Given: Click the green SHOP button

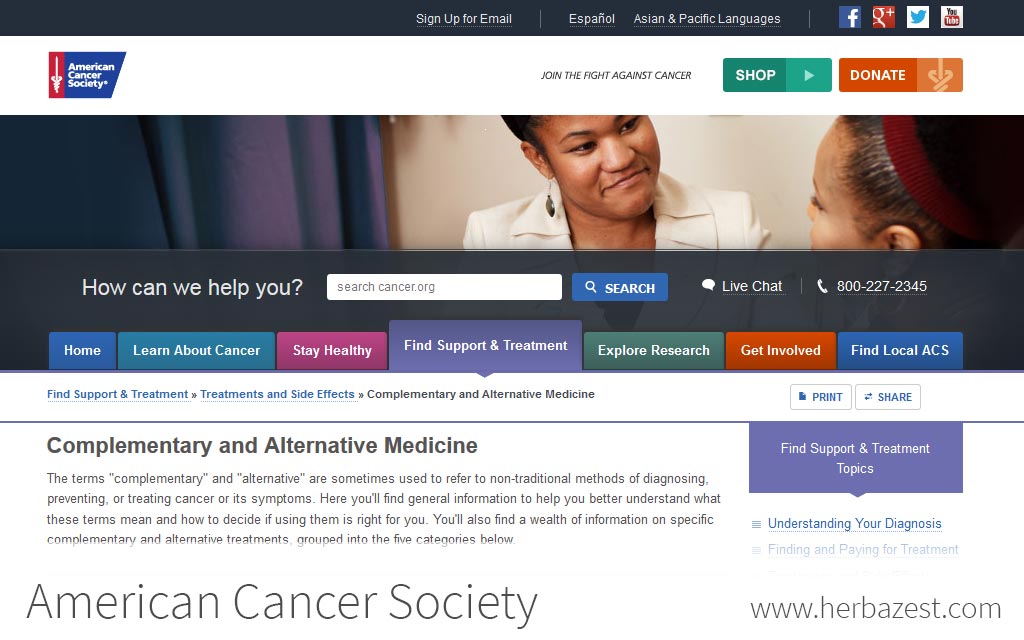Looking at the screenshot, I should point(777,75).
